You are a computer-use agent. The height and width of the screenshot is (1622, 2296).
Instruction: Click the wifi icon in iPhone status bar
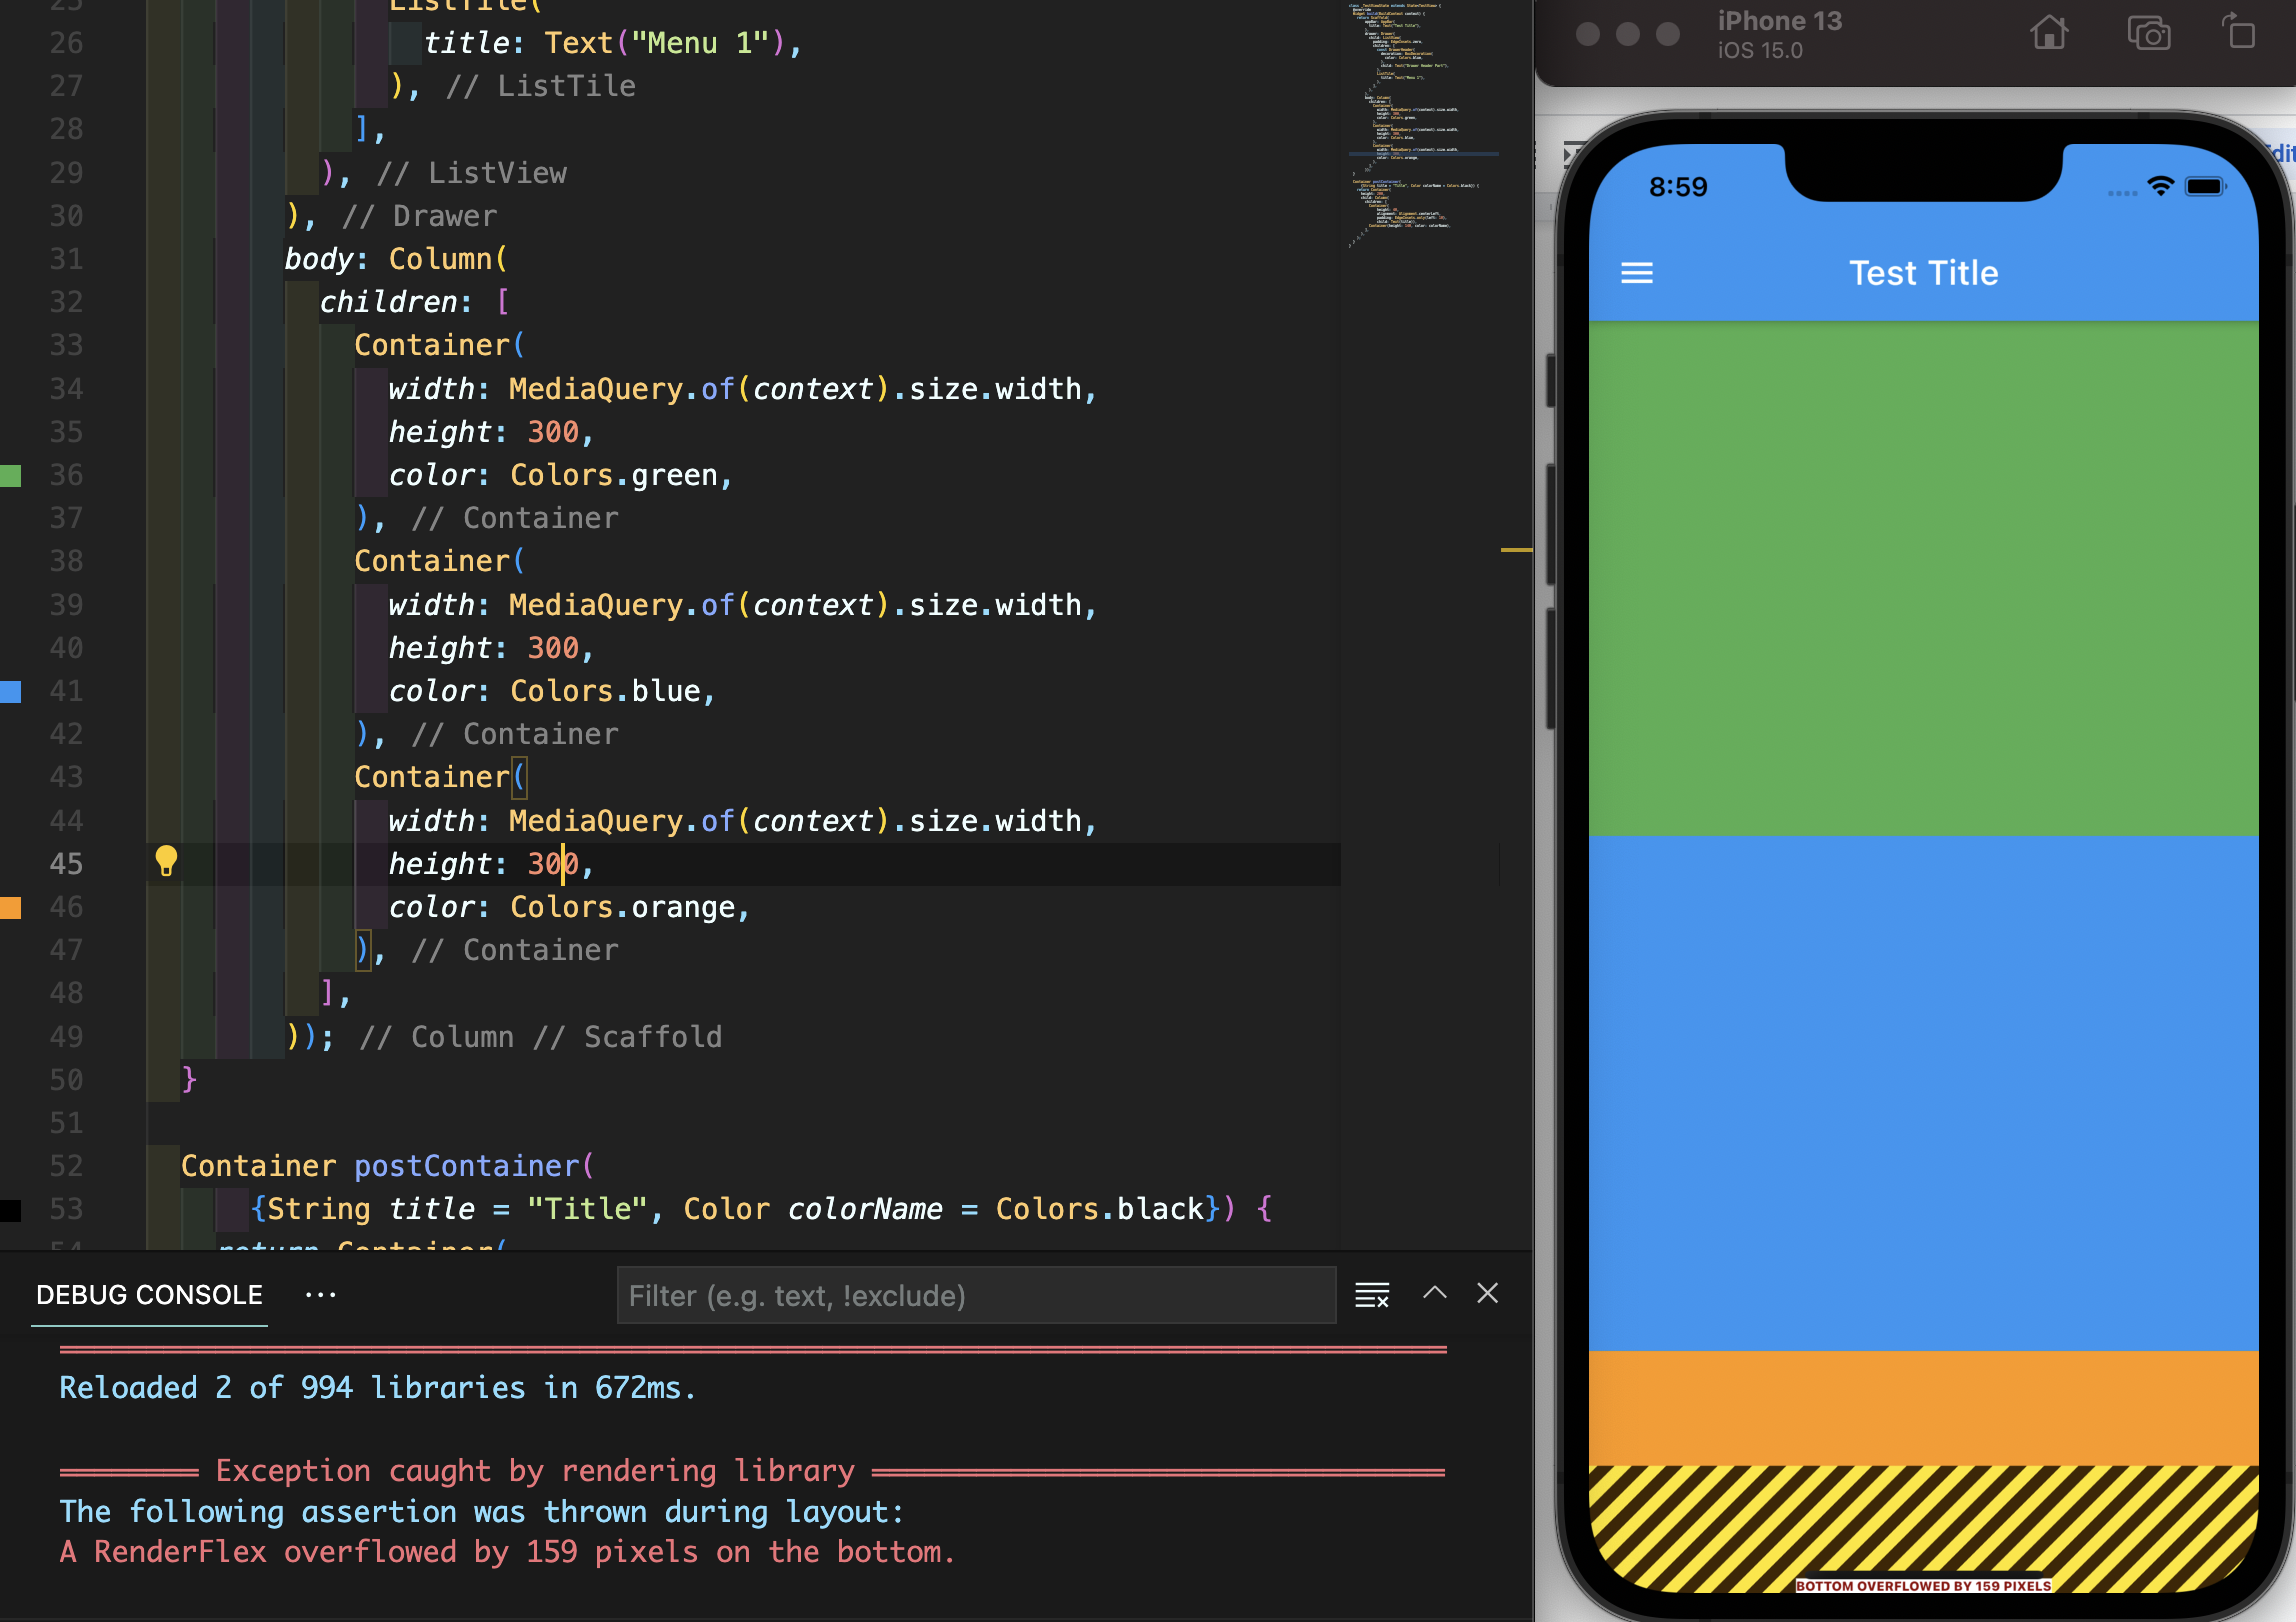click(2160, 186)
